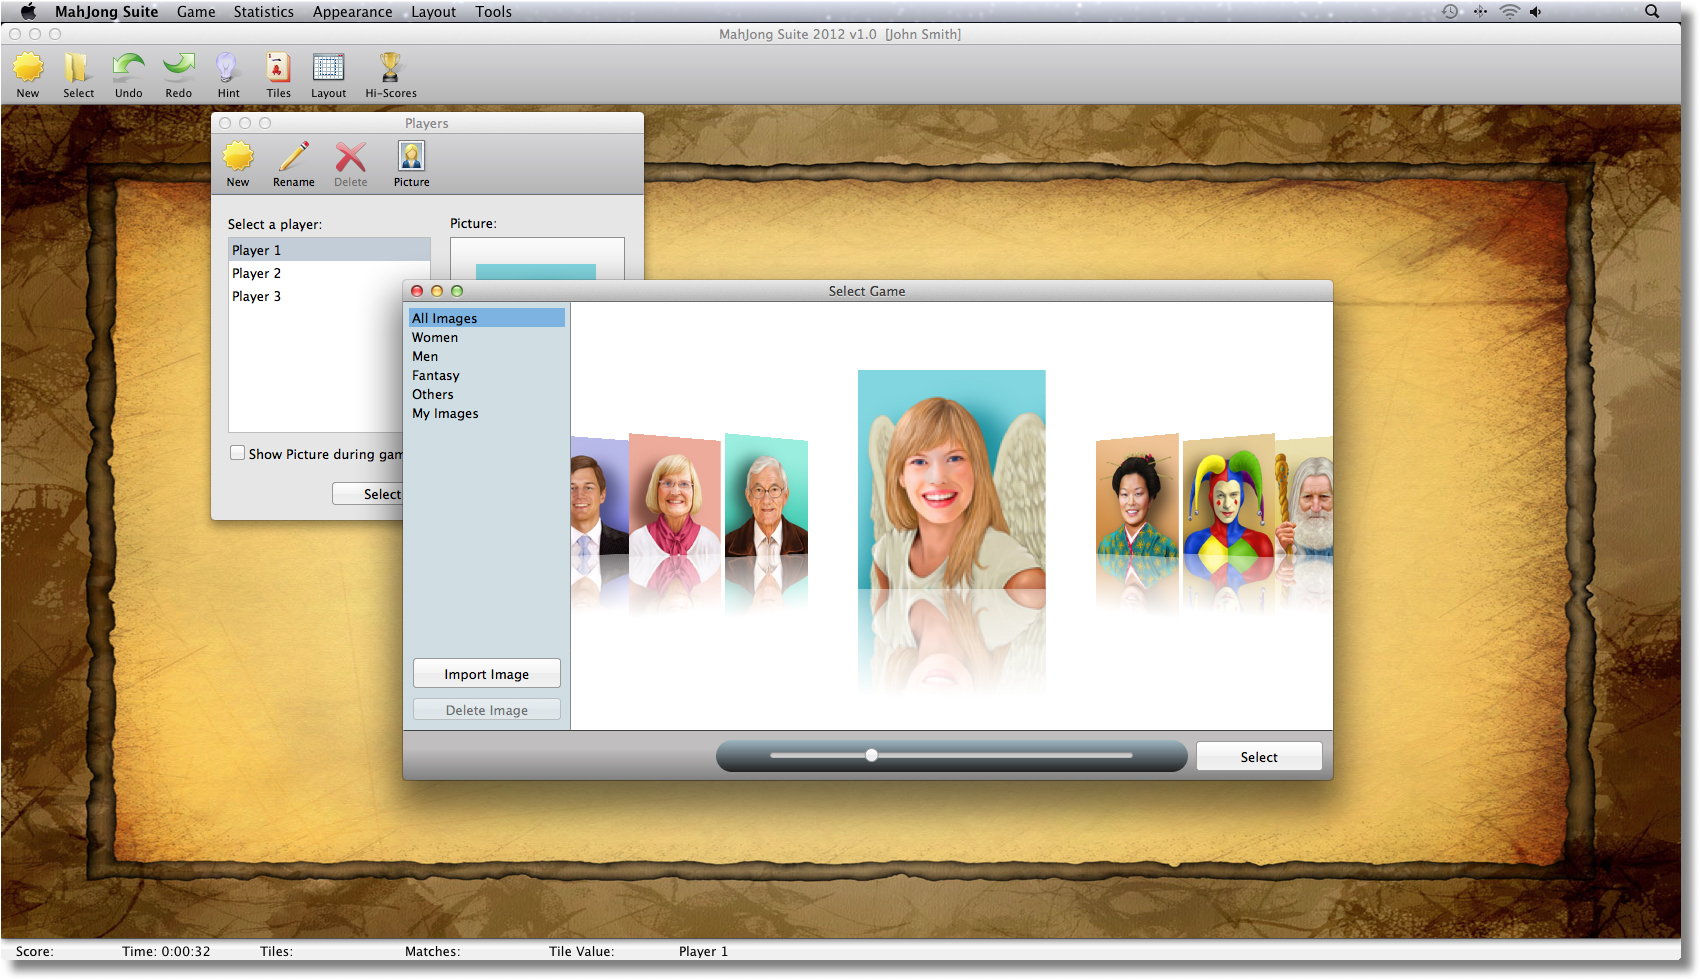
Task: Select Player 3 in the player list
Action: (257, 295)
